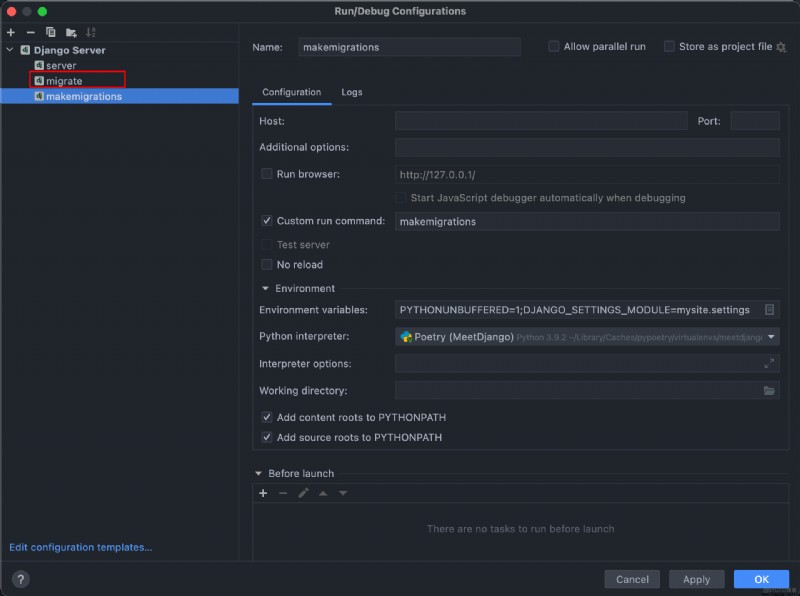Remove Before launch task

pyautogui.click(x=283, y=493)
